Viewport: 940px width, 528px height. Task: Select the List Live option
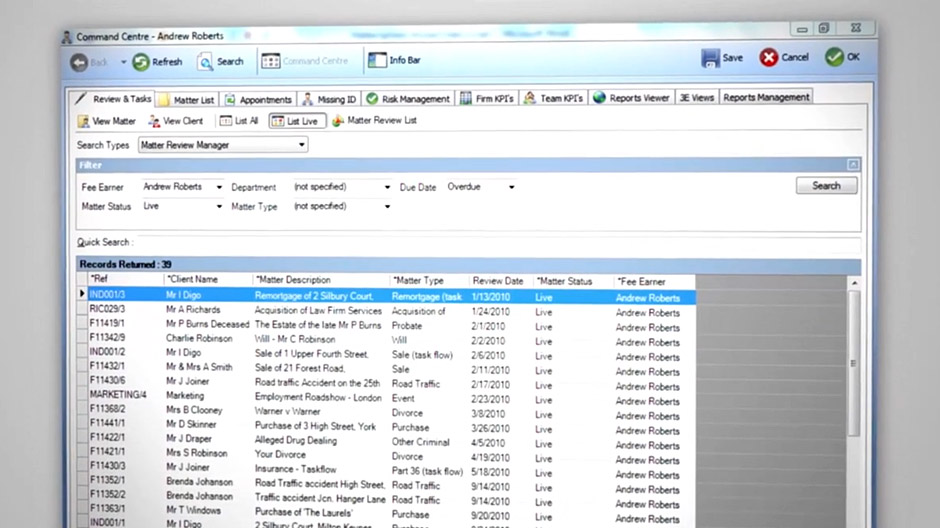pyautogui.click(x=297, y=121)
